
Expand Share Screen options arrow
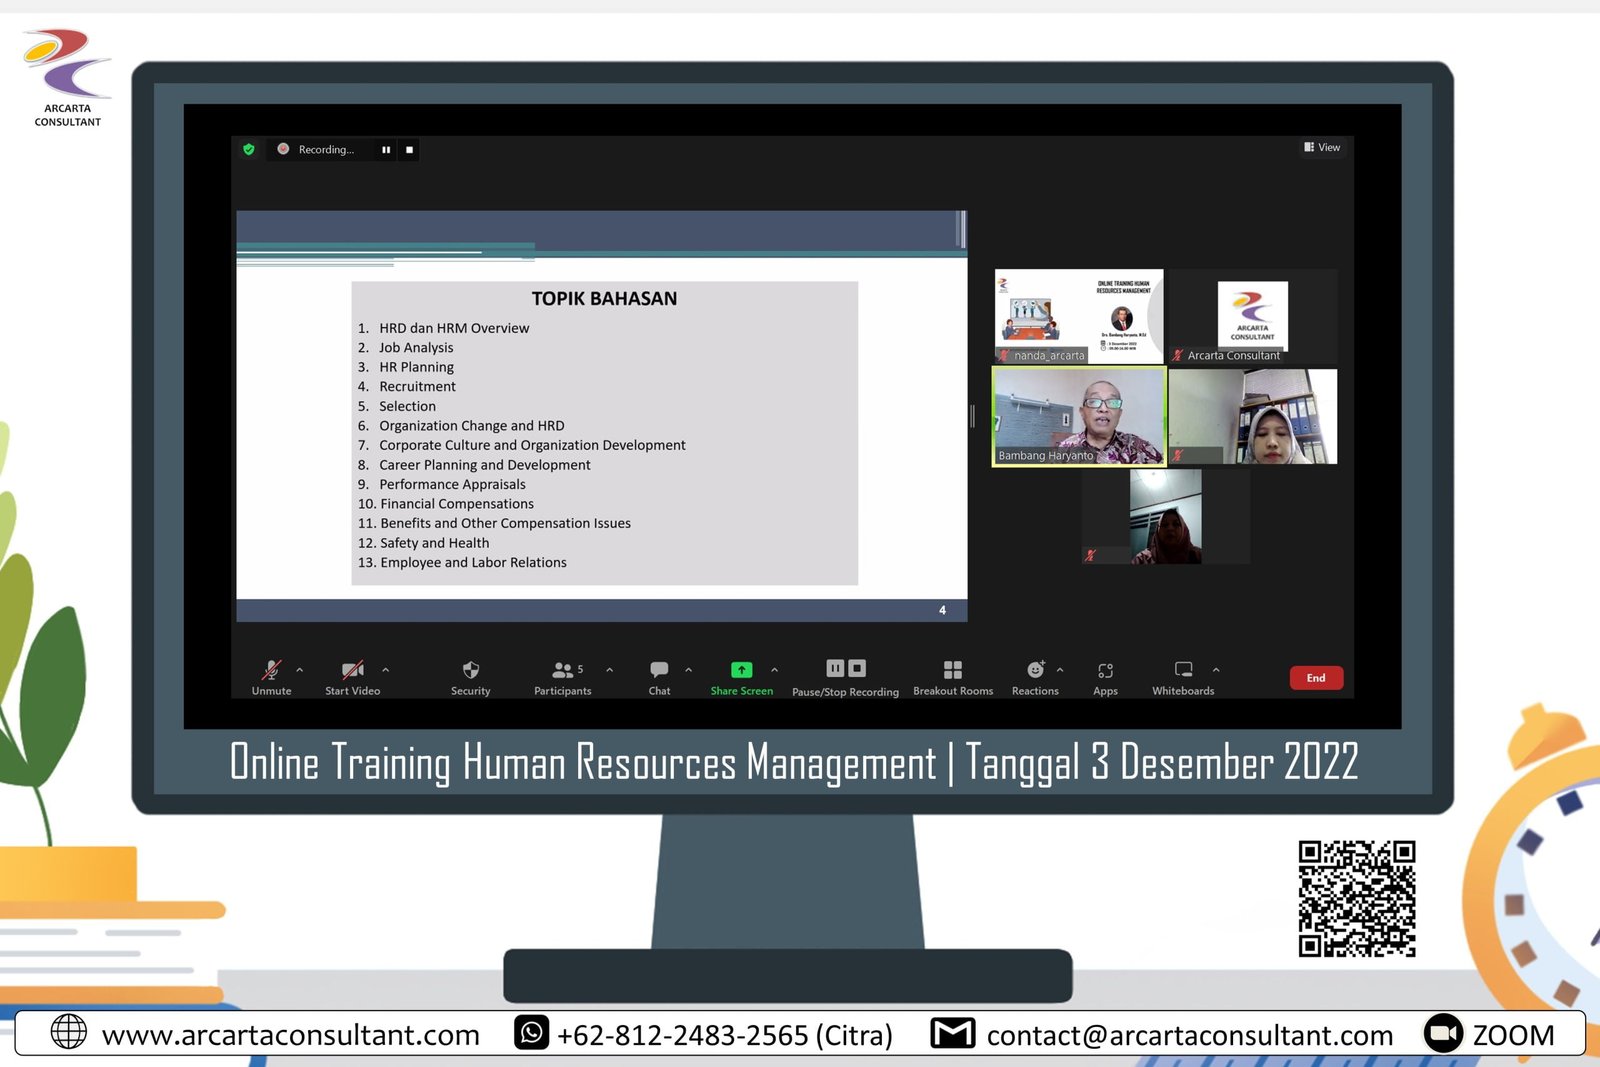coord(775,670)
